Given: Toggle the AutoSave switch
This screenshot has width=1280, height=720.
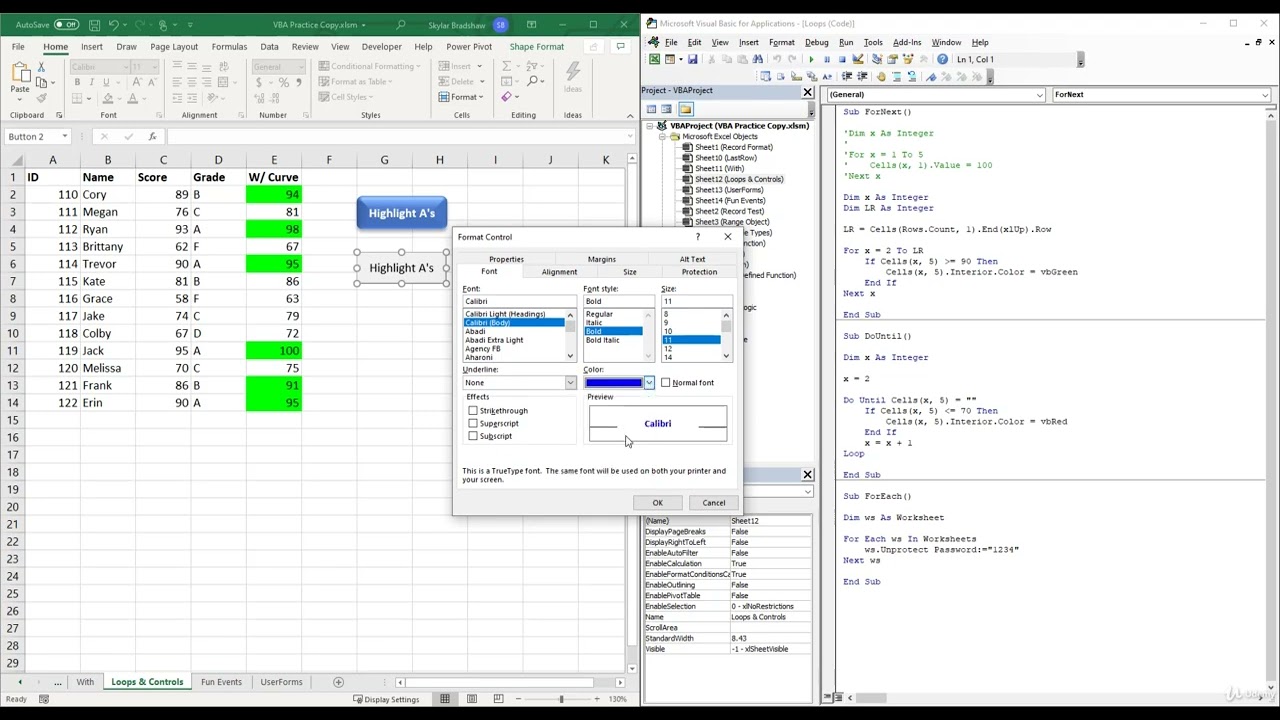Looking at the screenshot, I should tap(66, 25).
